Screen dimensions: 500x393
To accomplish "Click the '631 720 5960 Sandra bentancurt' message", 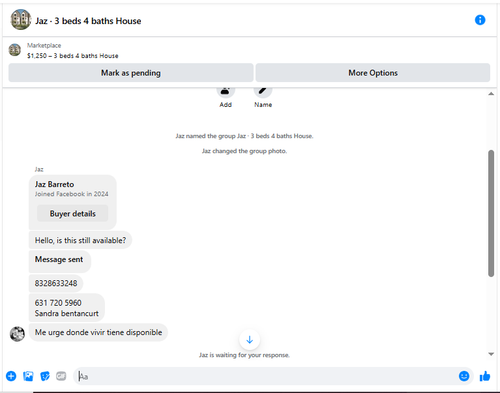I will [x=67, y=308].
